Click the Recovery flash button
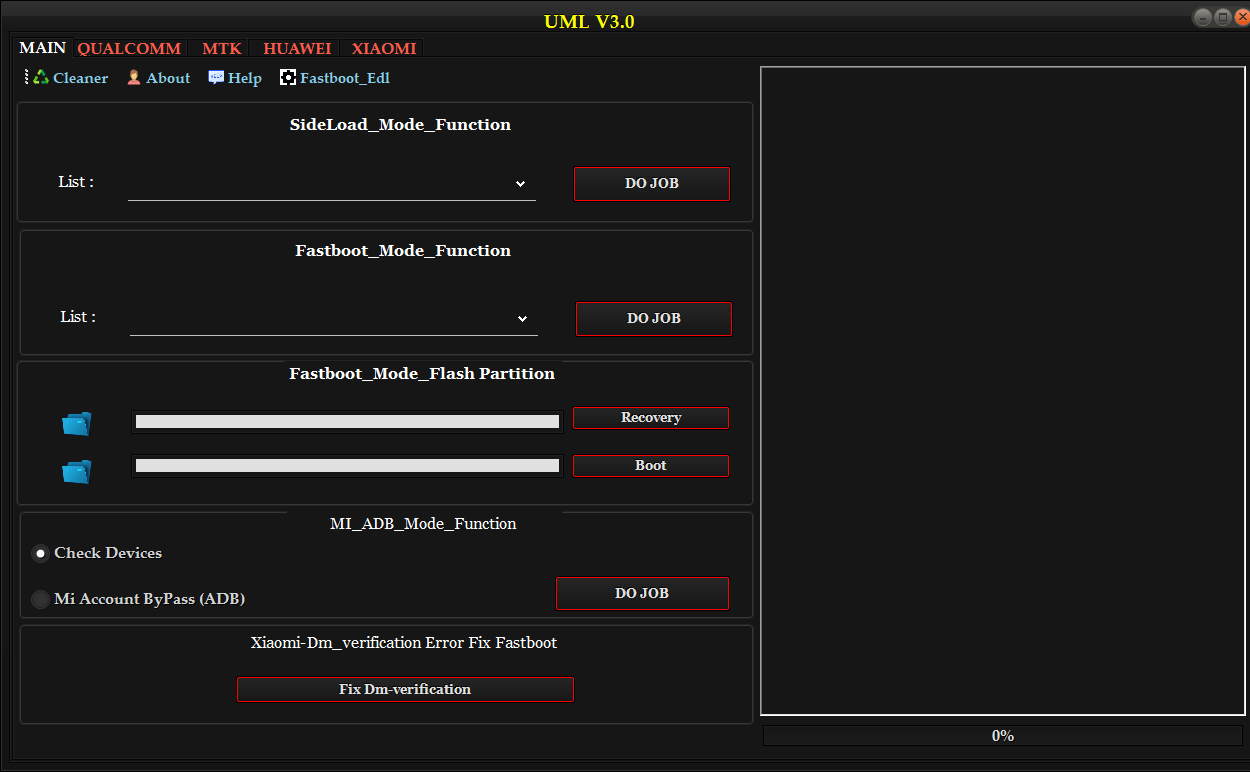The image size is (1250, 772). click(x=651, y=417)
